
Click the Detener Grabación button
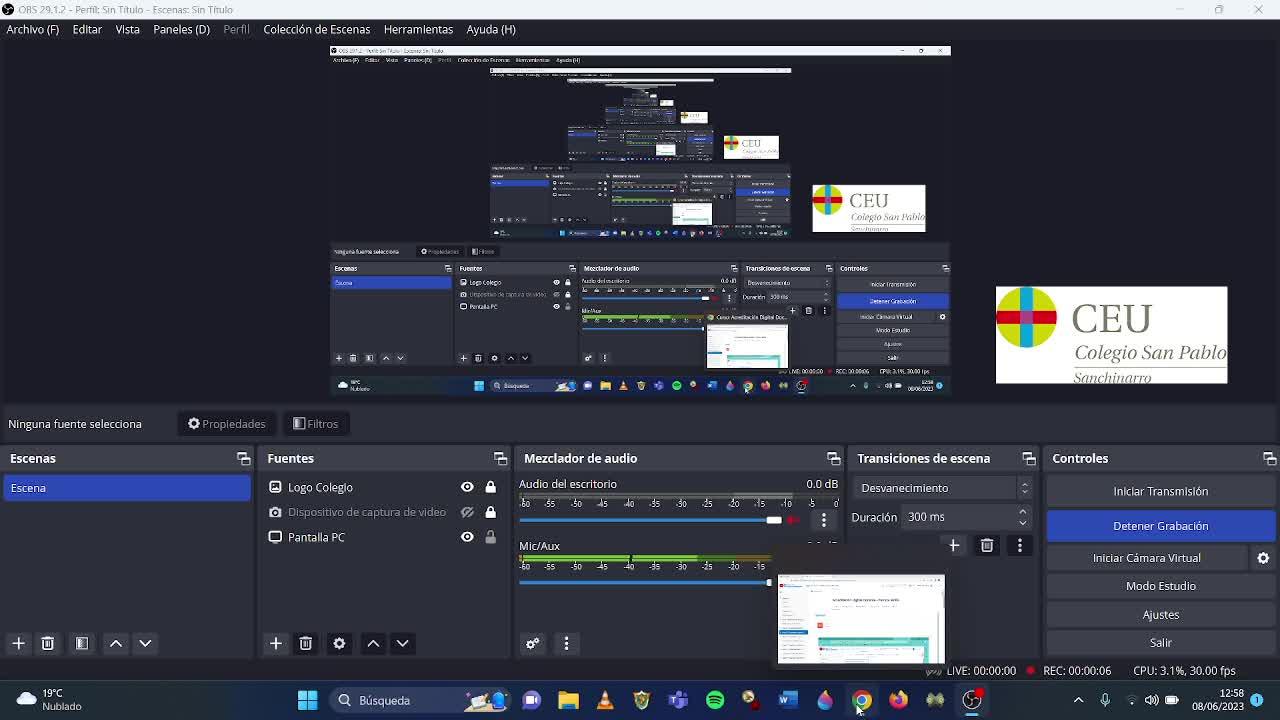(x=1160, y=526)
